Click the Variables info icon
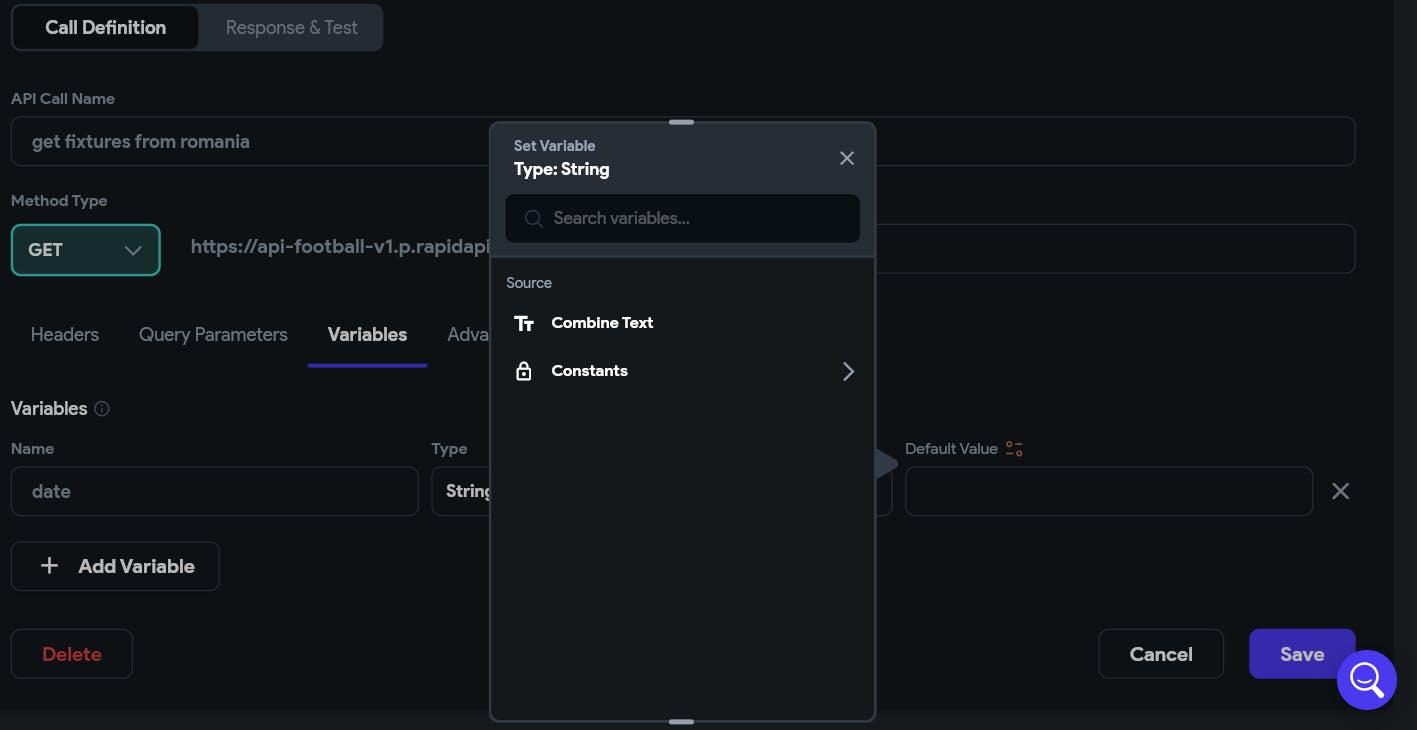1417x730 pixels. pyautogui.click(x=102, y=409)
